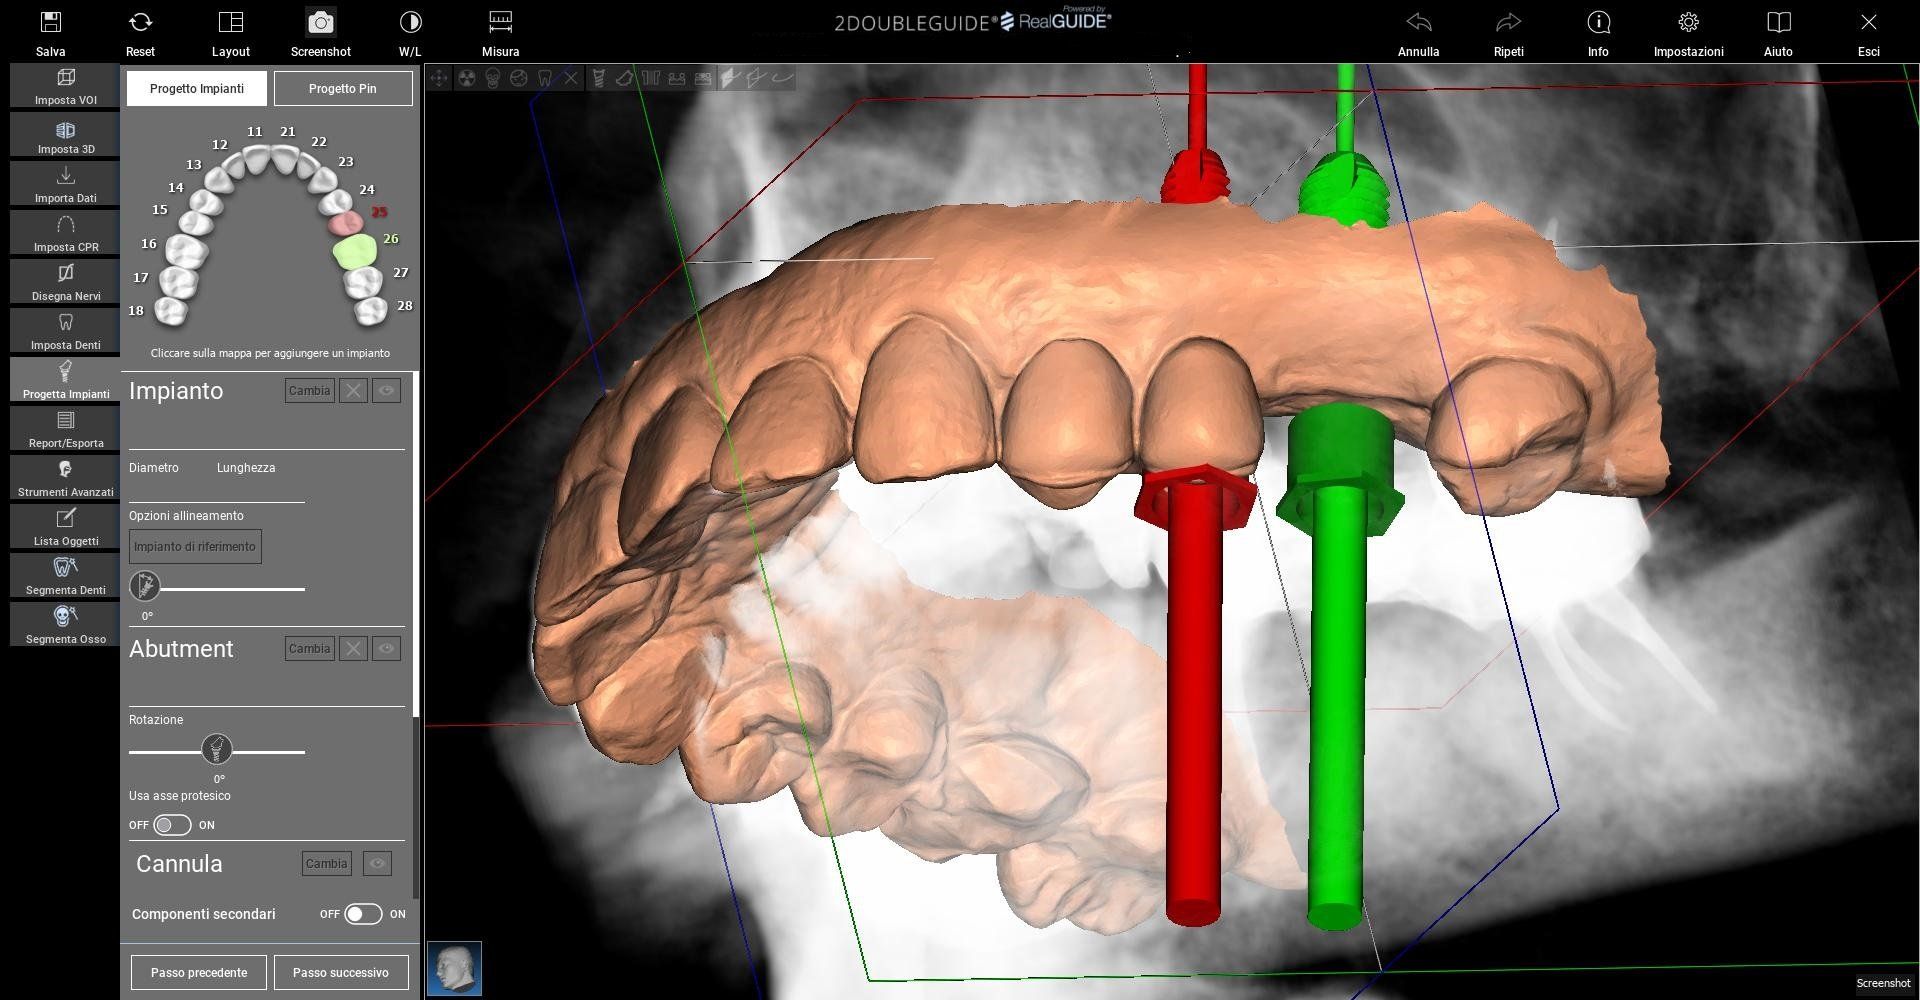The image size is (1920, 1000).
Task: Open the Impianto di riferimento selector
Action: pyautogui.click(x=195, y=547)
